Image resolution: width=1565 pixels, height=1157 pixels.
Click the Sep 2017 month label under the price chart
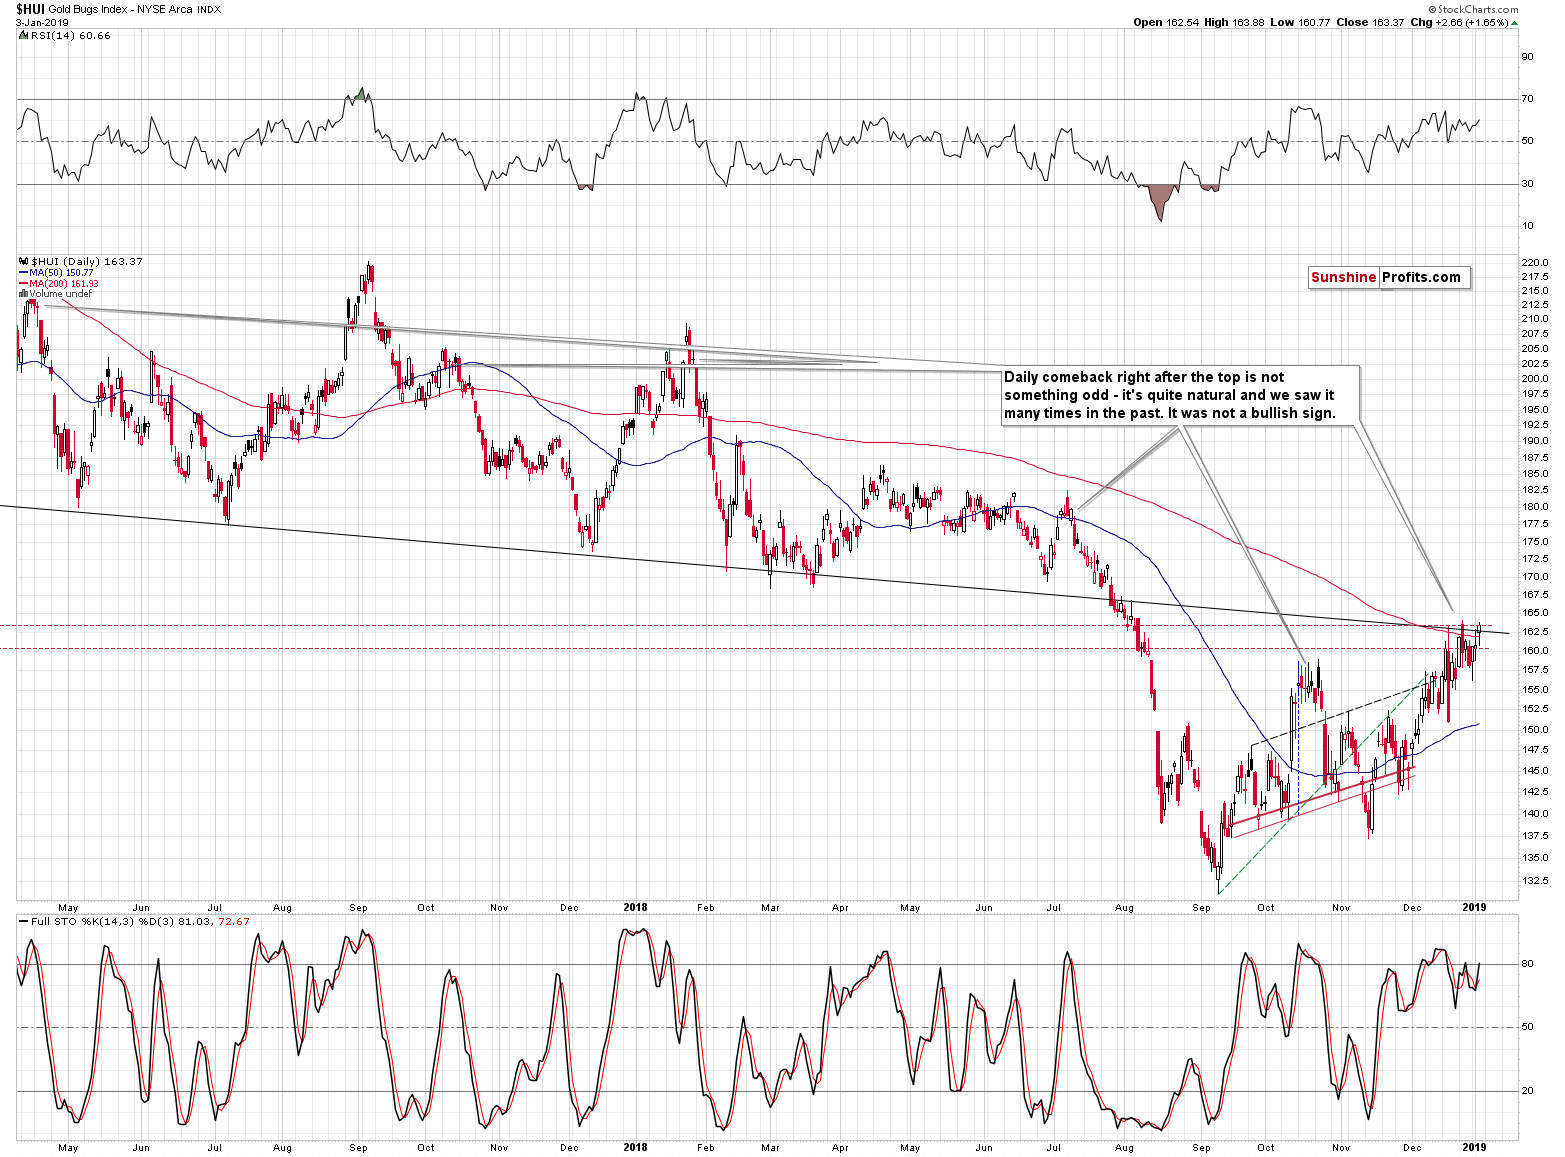(358, 908)
